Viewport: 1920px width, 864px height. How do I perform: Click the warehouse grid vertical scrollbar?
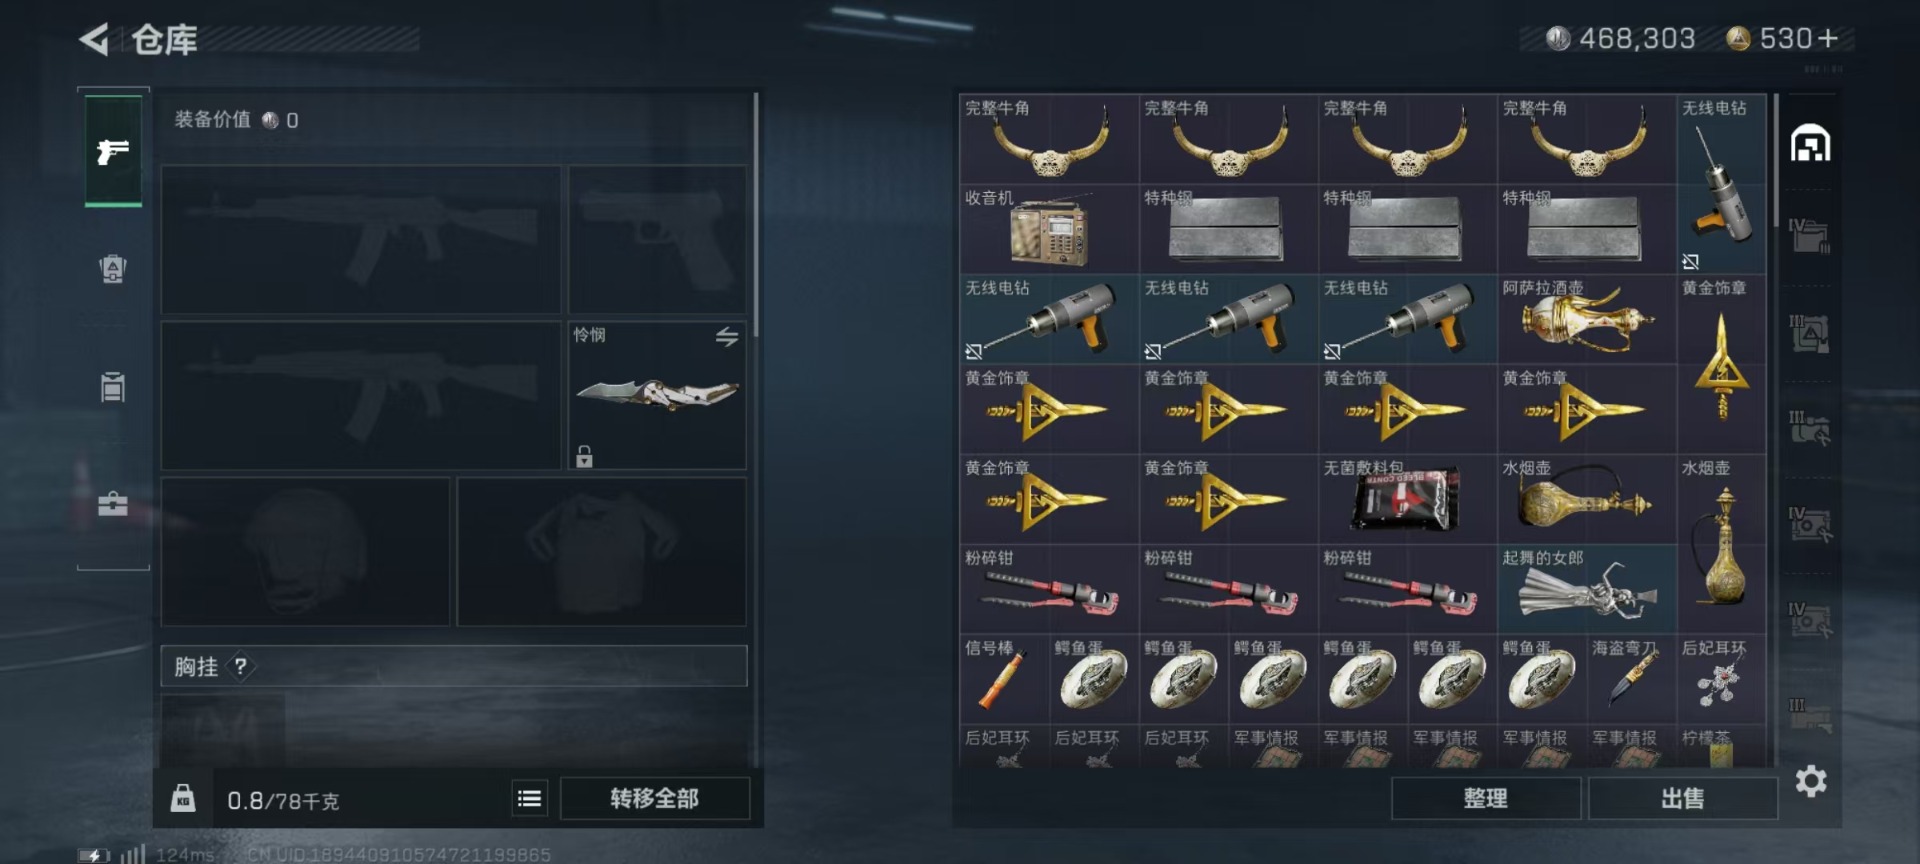1776,160
